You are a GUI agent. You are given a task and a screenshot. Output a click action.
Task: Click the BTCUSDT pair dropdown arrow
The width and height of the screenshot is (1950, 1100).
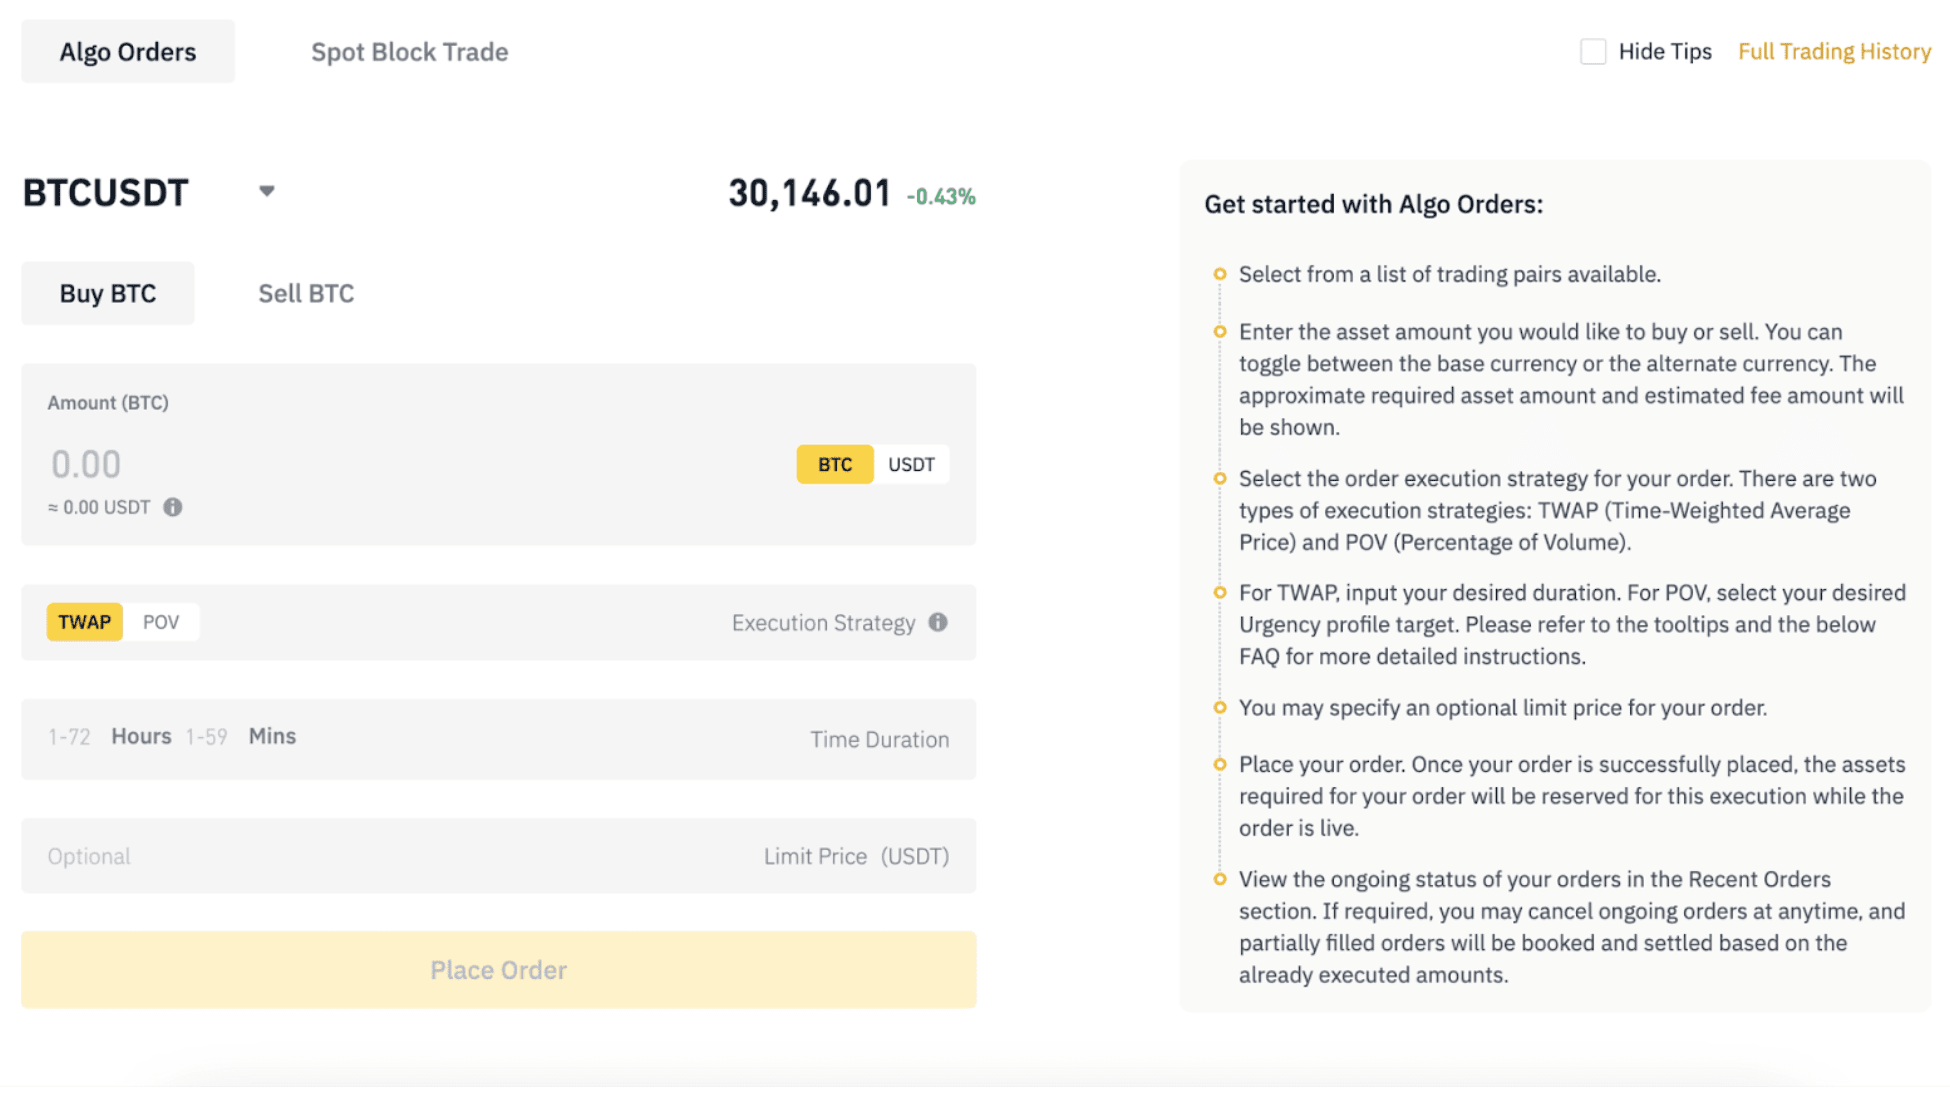click(x=266, y=190)
